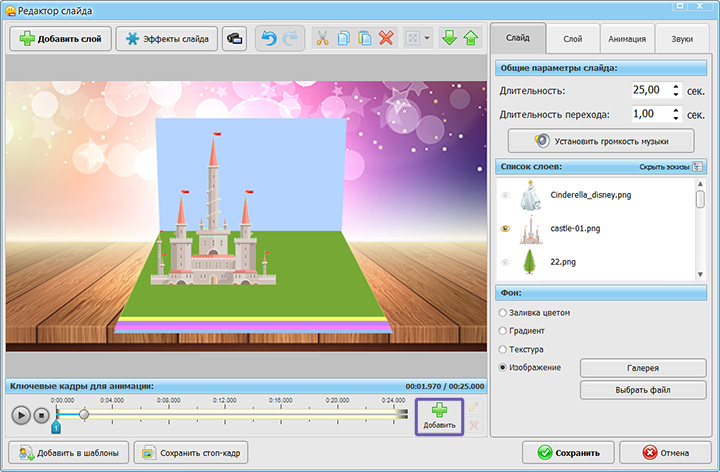Click the thumbnails toggle icon in the layer list header

coord(698,167)
